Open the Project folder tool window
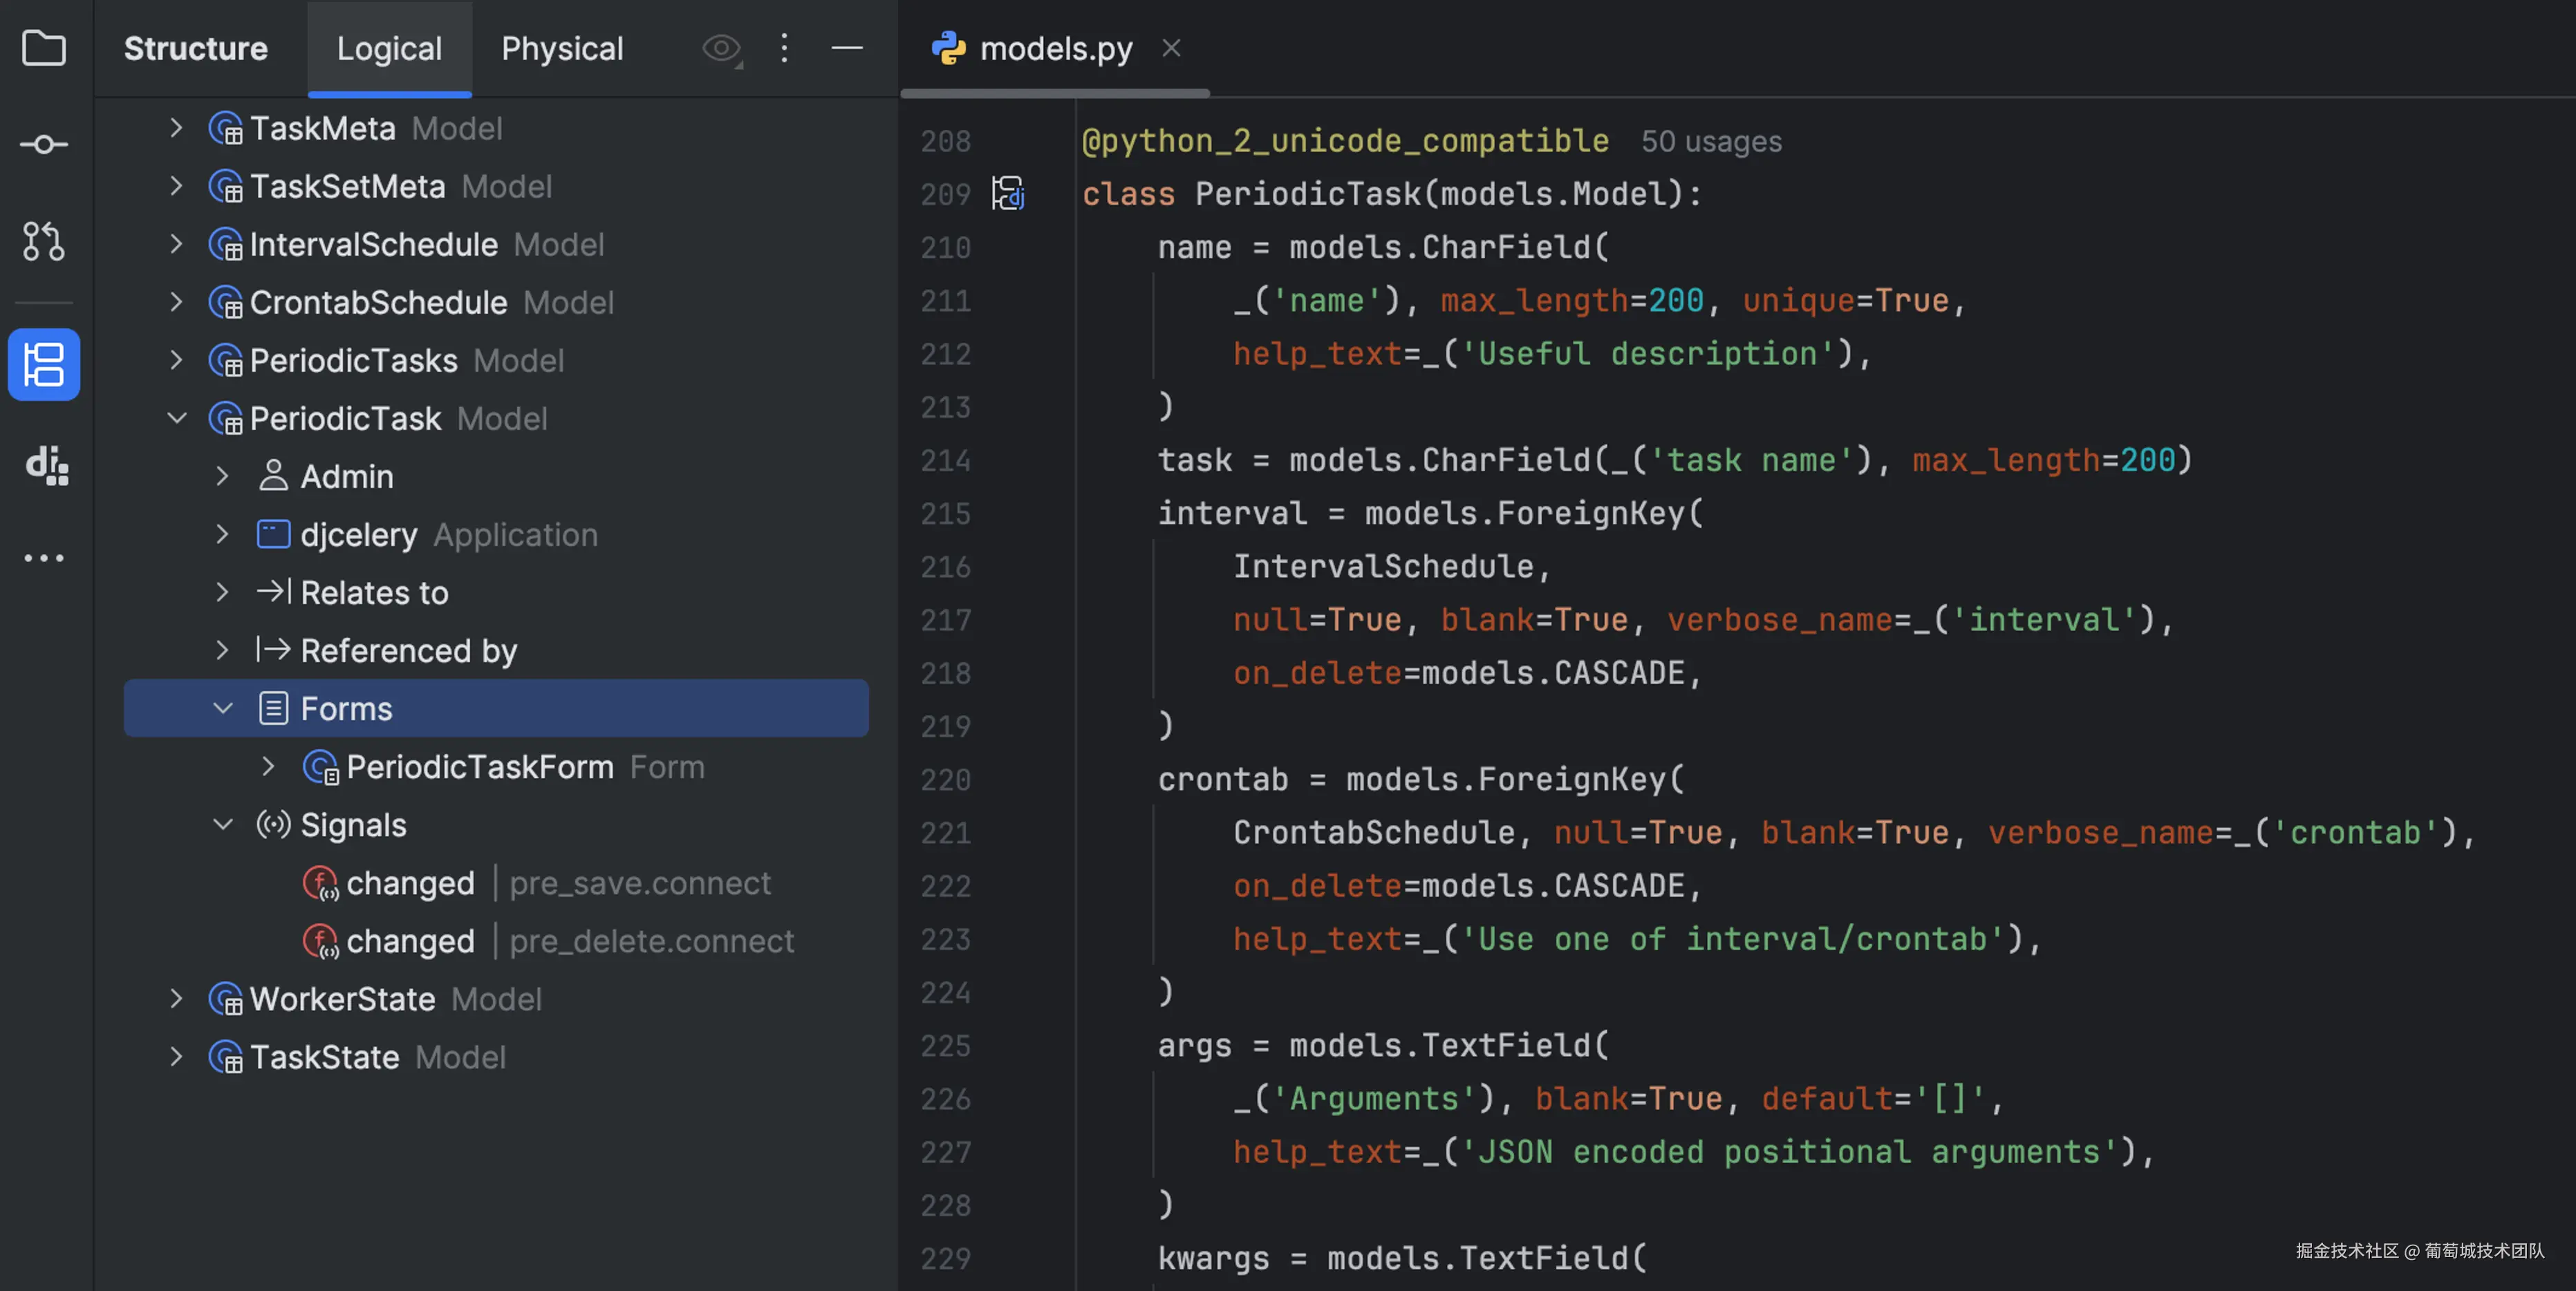This screenshot has height=1291, width=2576. pyautogui.click(x=44, y=48)
